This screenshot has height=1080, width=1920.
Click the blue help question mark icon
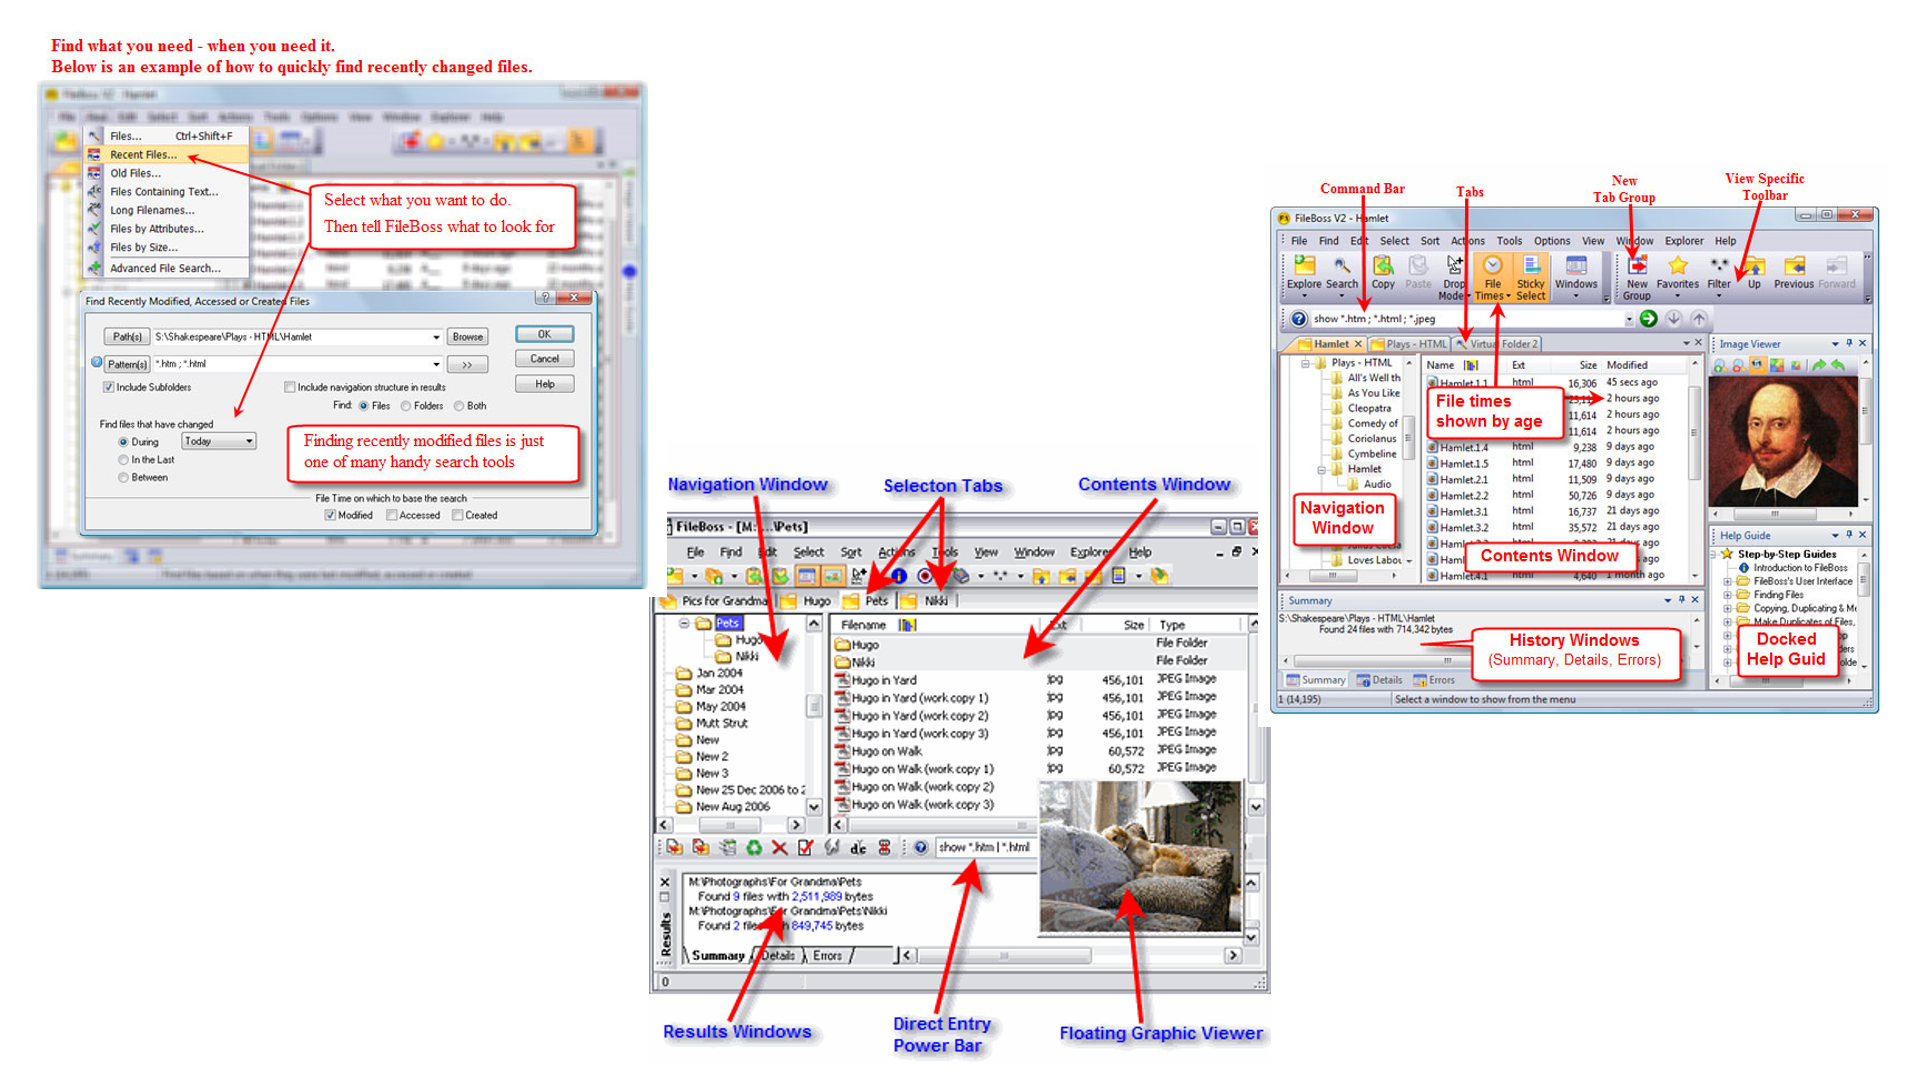[1298, 319]
